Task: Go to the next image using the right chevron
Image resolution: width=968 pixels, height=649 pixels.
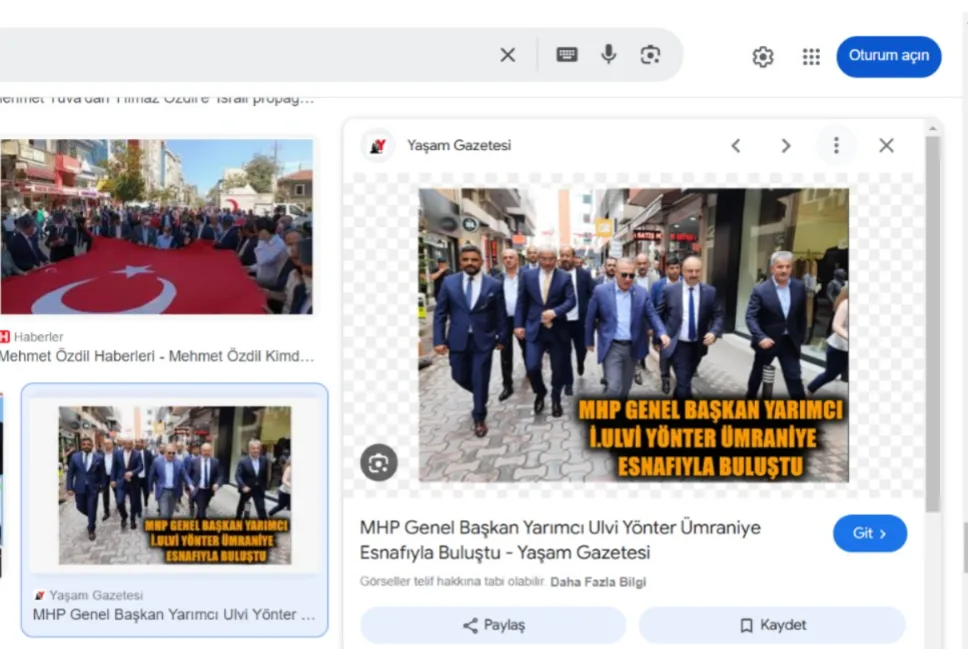Action: tap(786, 145)
